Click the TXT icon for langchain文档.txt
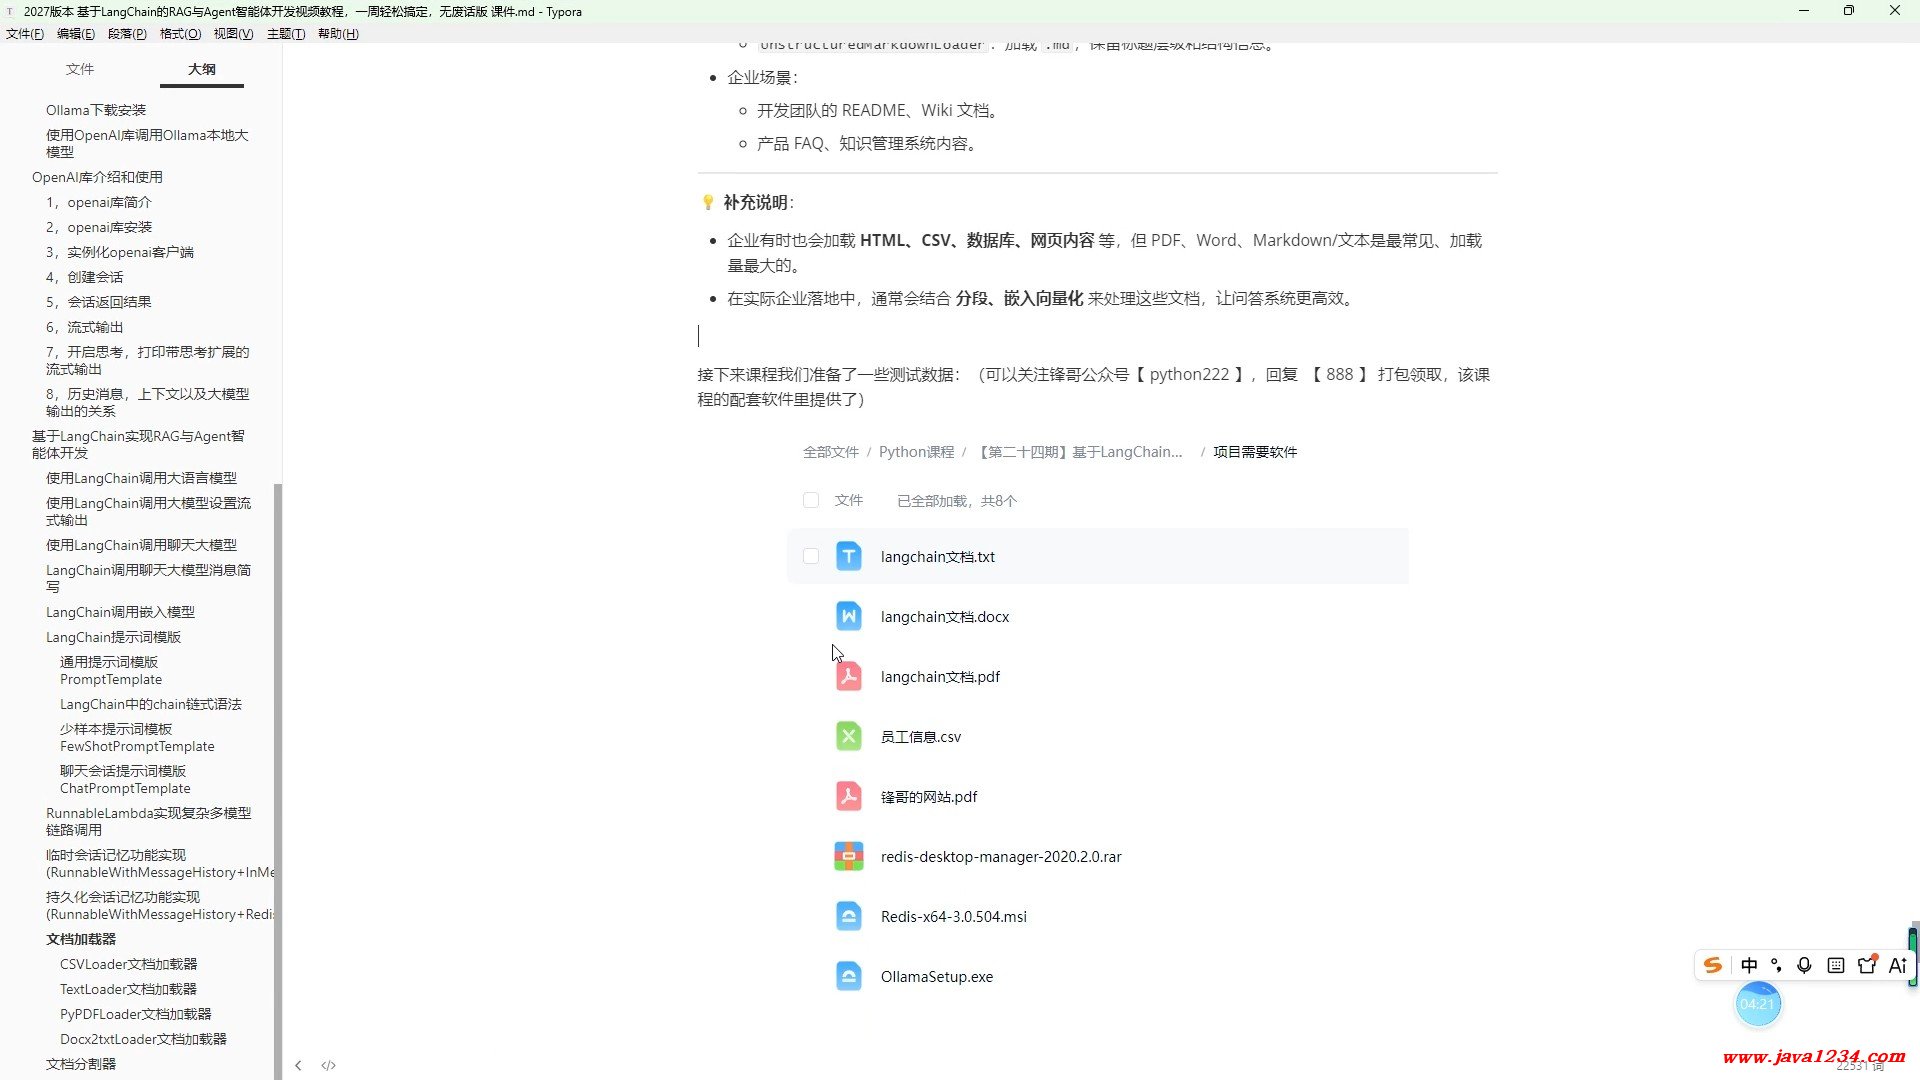This screenshot has width=1920, height=1080. [848, 556]
